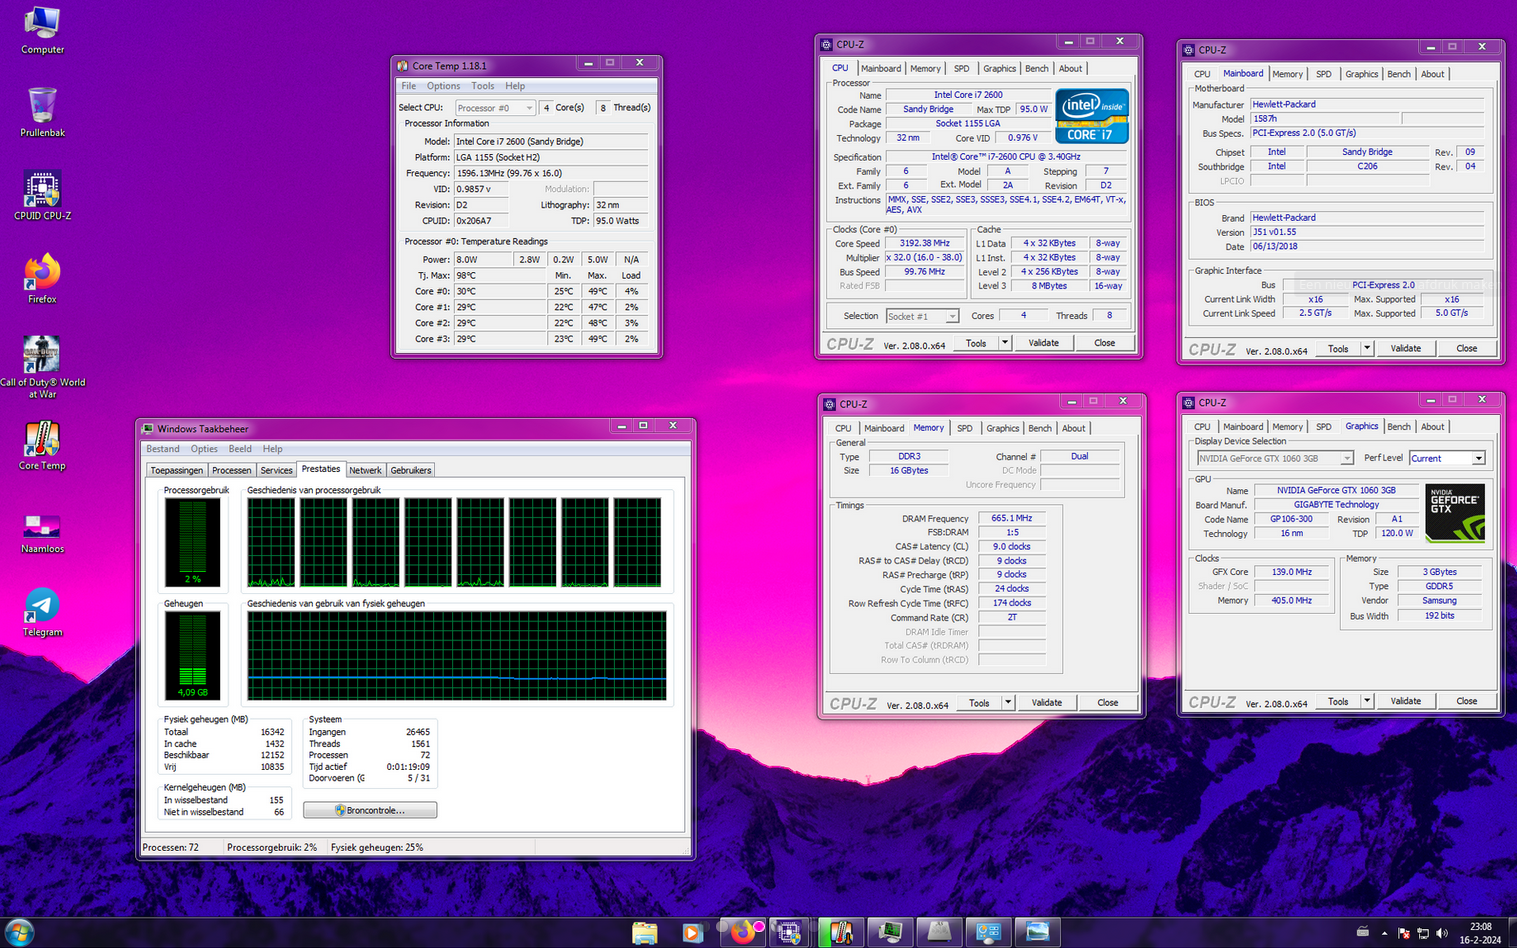
Task: Open the Telegram desktop shortcut
Action: click(42, 612)
